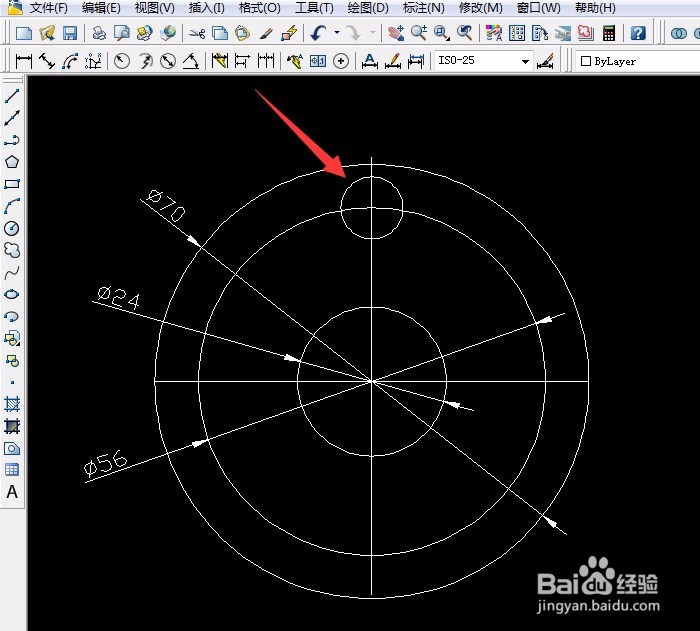This screenshot has width=700, height=631.
Task: Click the Jogged radius dimension tool
Action: tap(145, 61)
